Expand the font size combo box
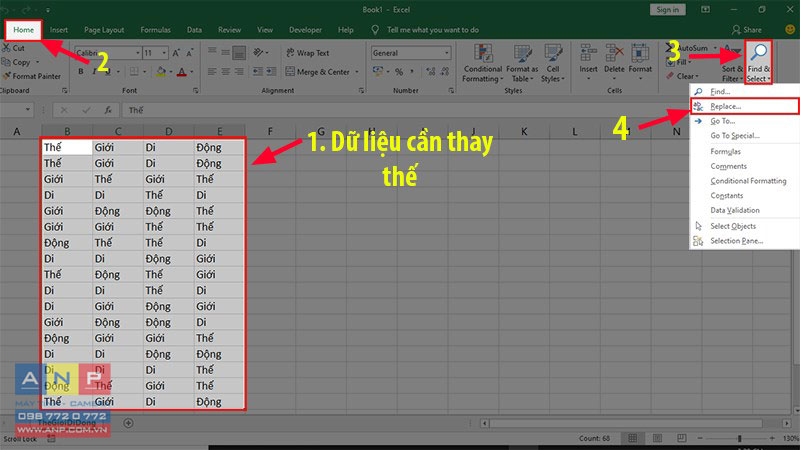The width and height of the screenshot is (800, 450). tap(164, 53)
